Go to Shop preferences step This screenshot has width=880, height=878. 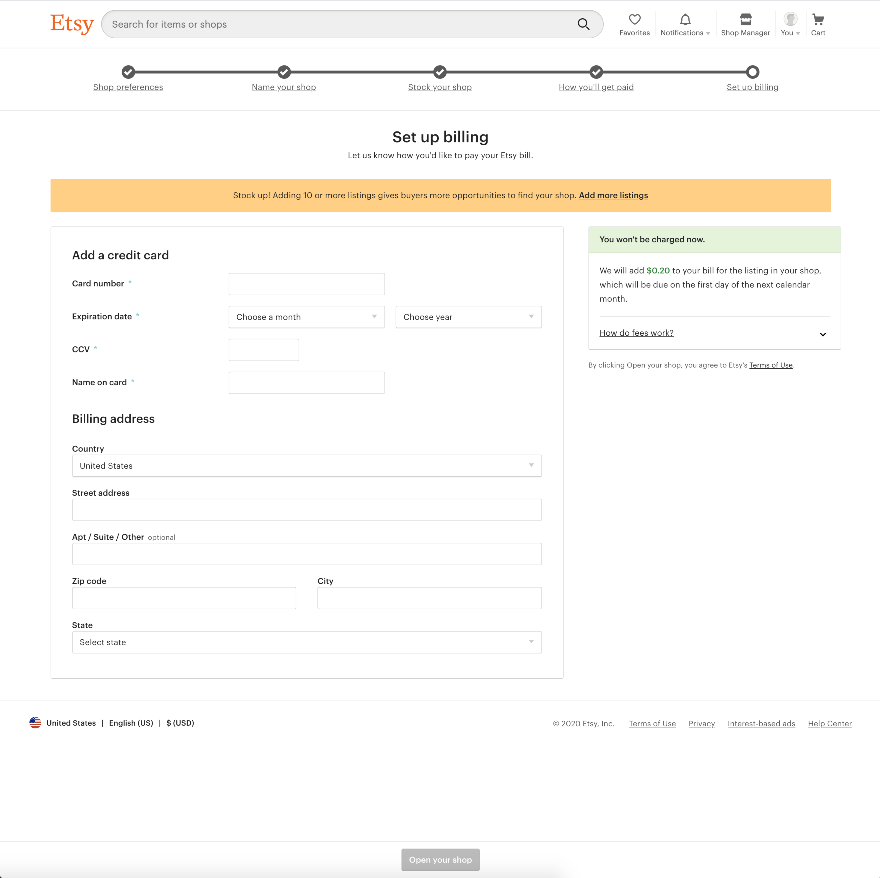128,87
